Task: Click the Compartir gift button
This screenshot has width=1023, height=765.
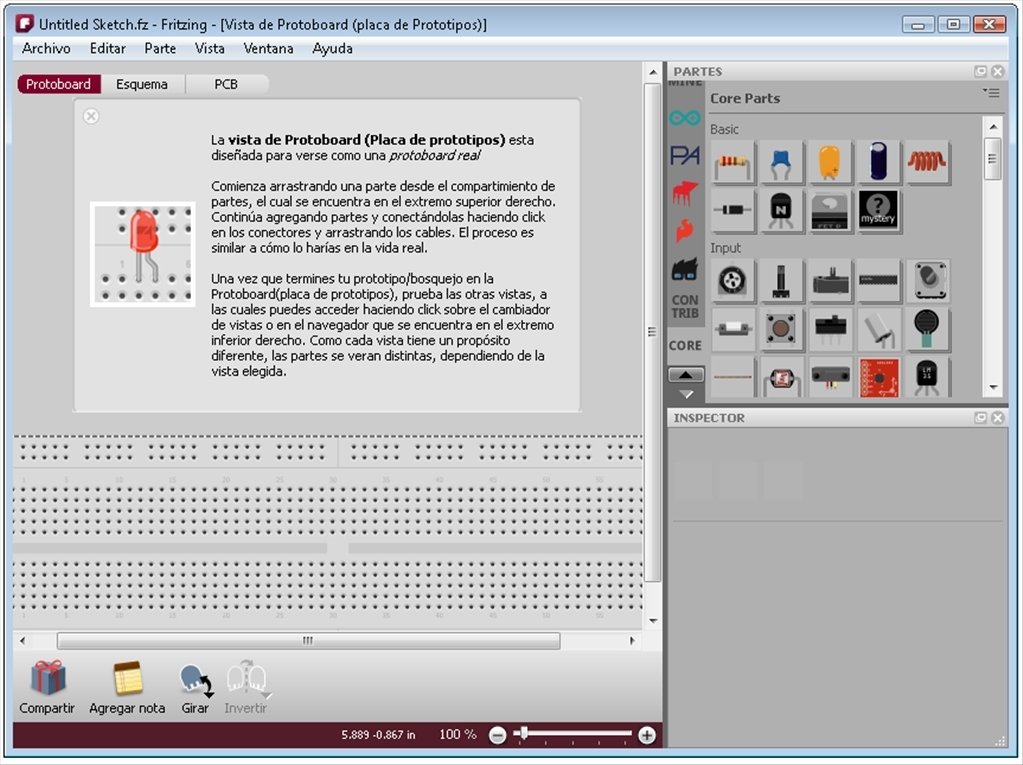Action: [x=47, y=687]
